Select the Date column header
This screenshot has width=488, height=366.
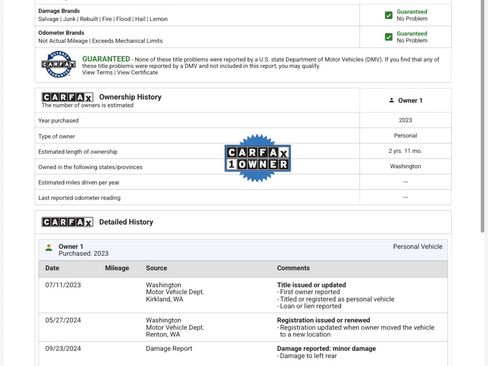pos(52,268)
